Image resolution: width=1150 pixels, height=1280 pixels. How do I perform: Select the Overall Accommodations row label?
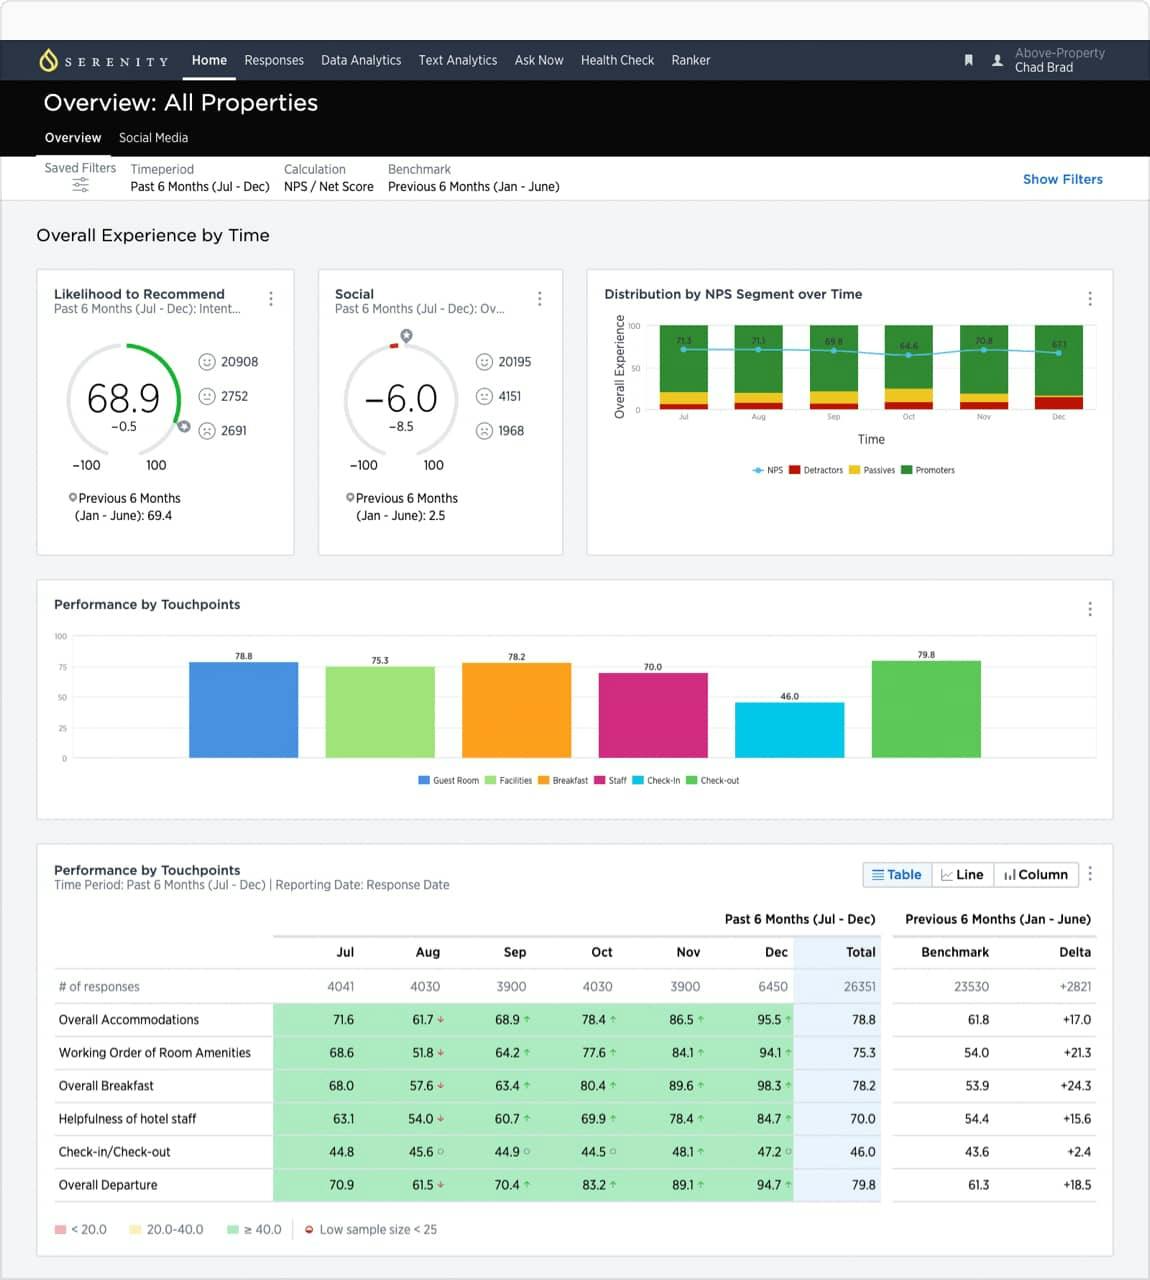[x=129, y=1020]
